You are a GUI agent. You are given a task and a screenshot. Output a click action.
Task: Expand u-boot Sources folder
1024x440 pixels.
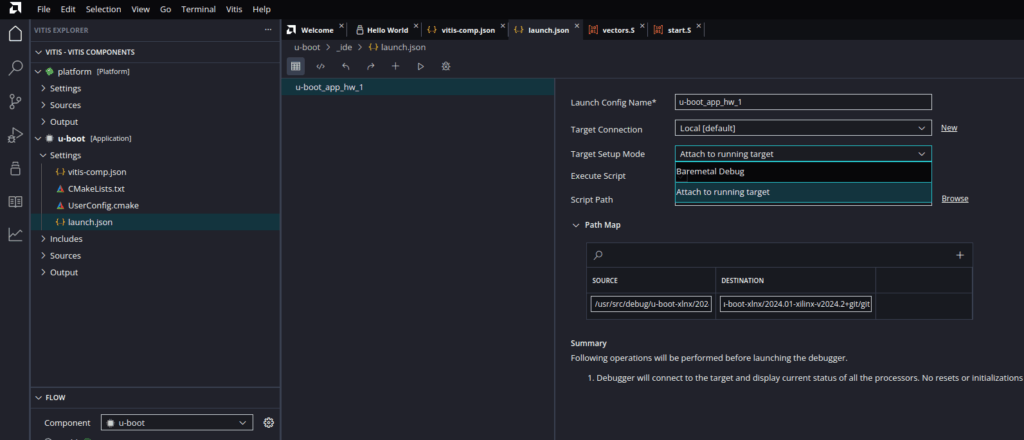coord(43,256)
